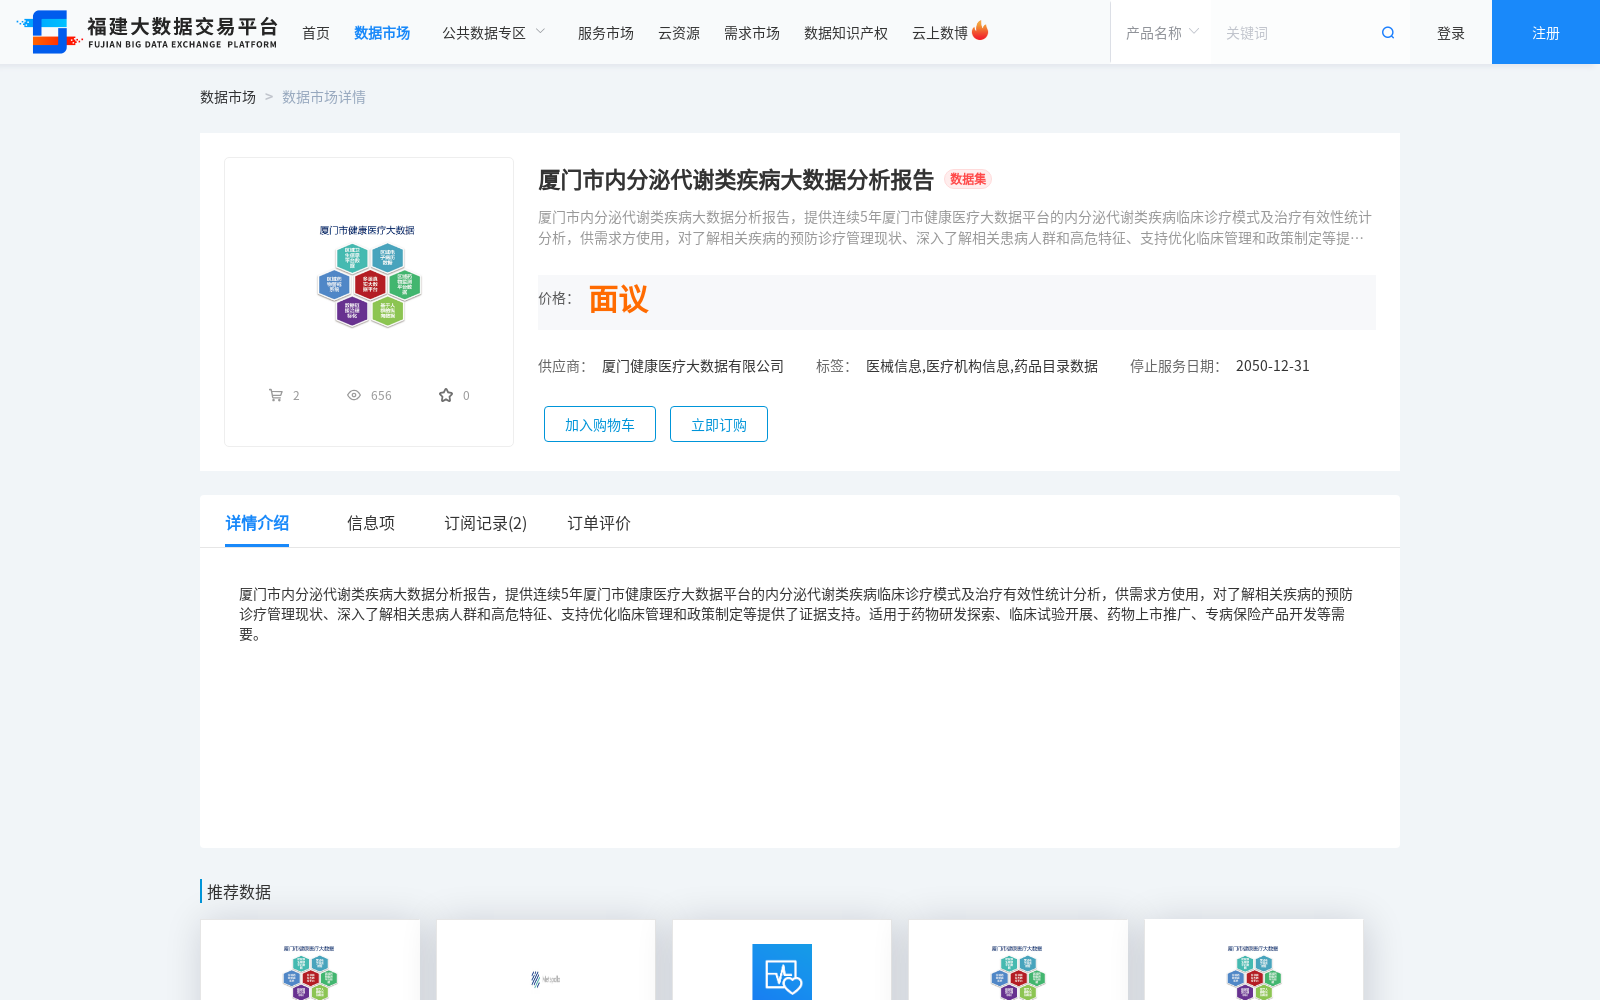Open the second recommended data card
This screenshot has width=1600, height=1000.
coord(546,960)
